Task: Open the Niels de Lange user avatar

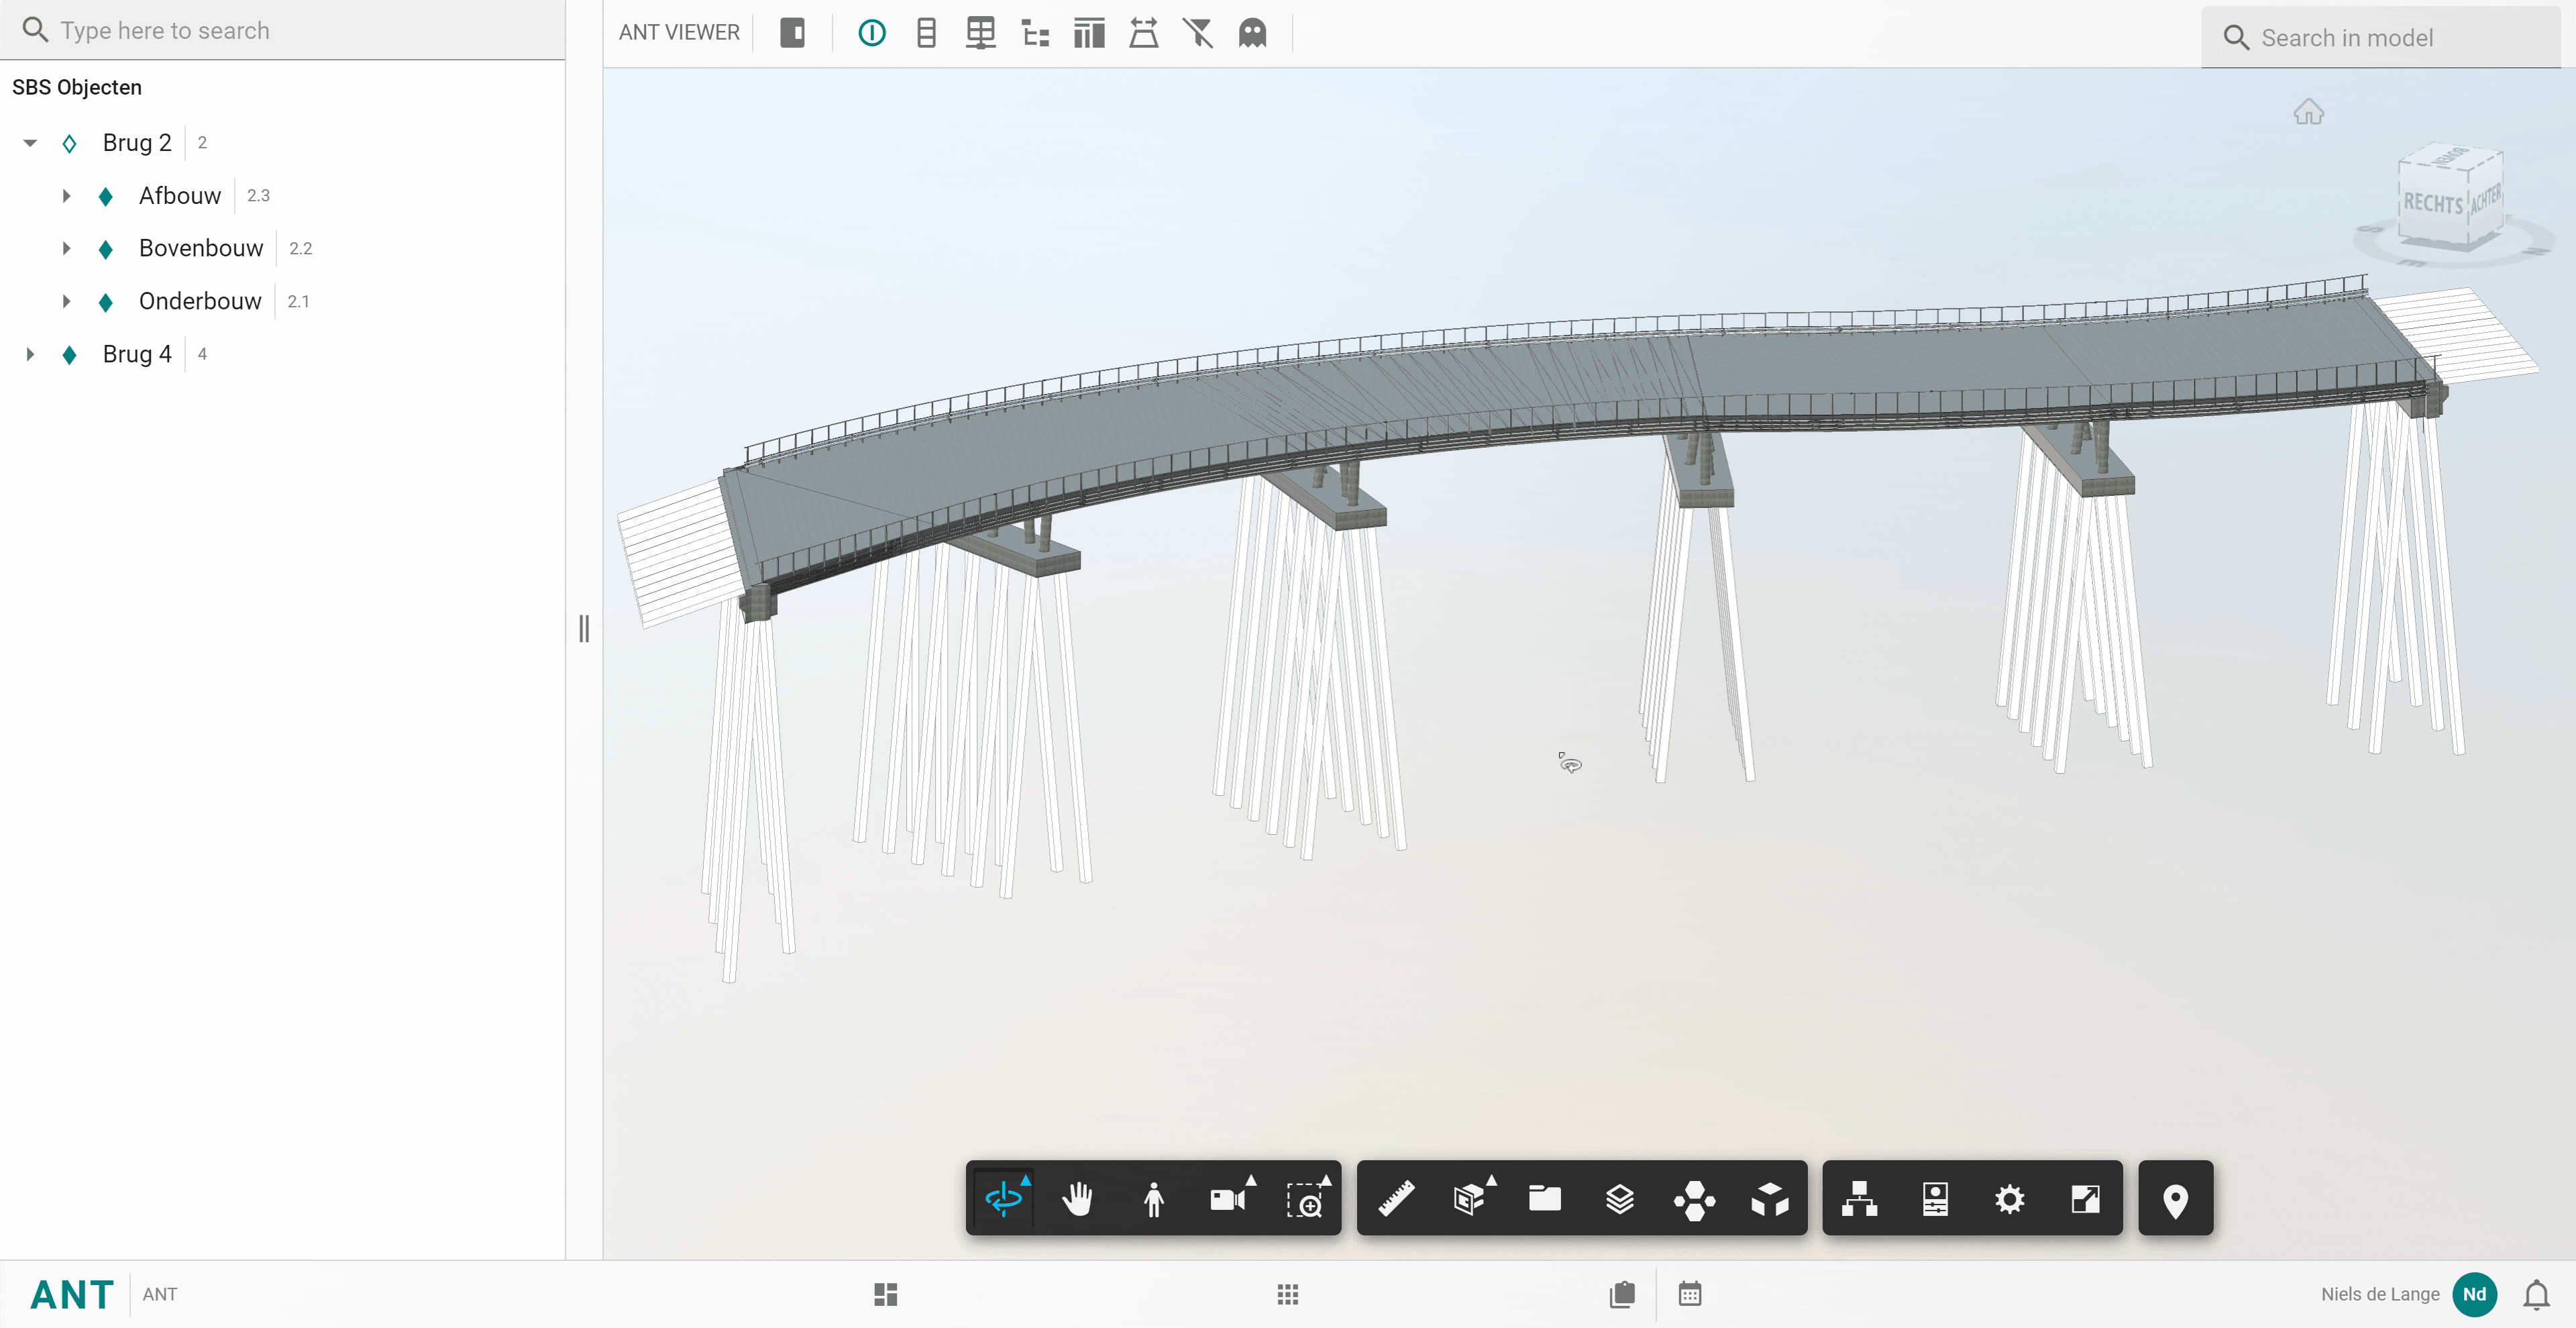Action: (x=2474, y=1294)
